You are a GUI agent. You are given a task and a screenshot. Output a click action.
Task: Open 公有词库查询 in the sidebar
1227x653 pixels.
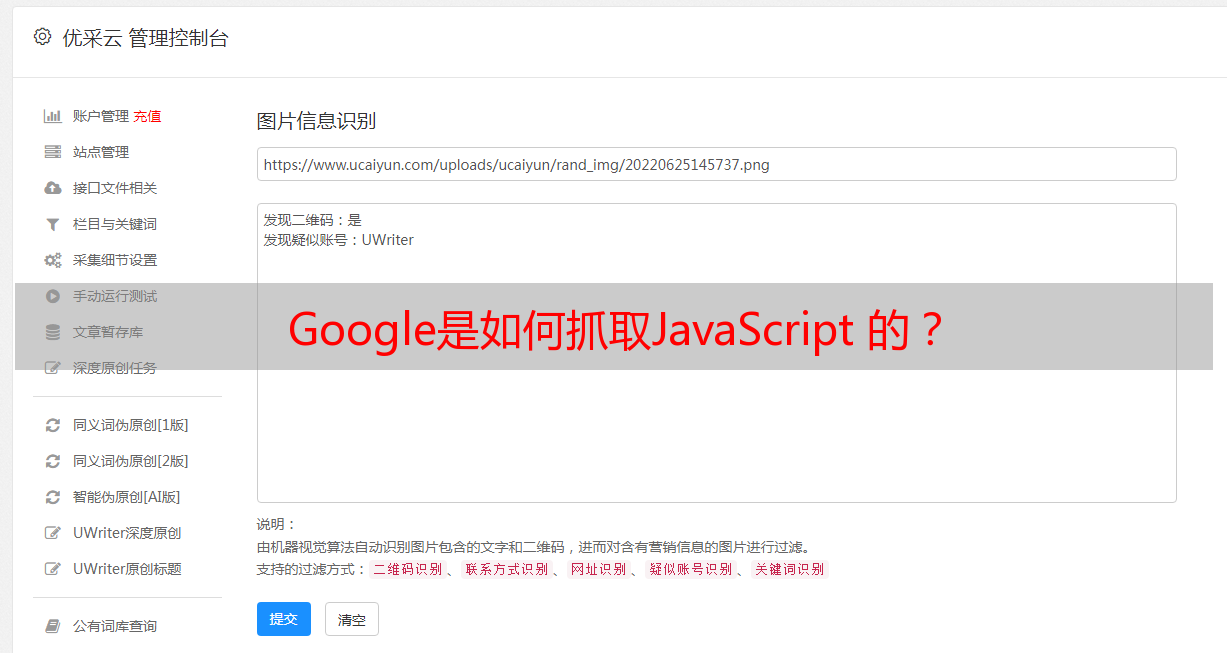115,626
